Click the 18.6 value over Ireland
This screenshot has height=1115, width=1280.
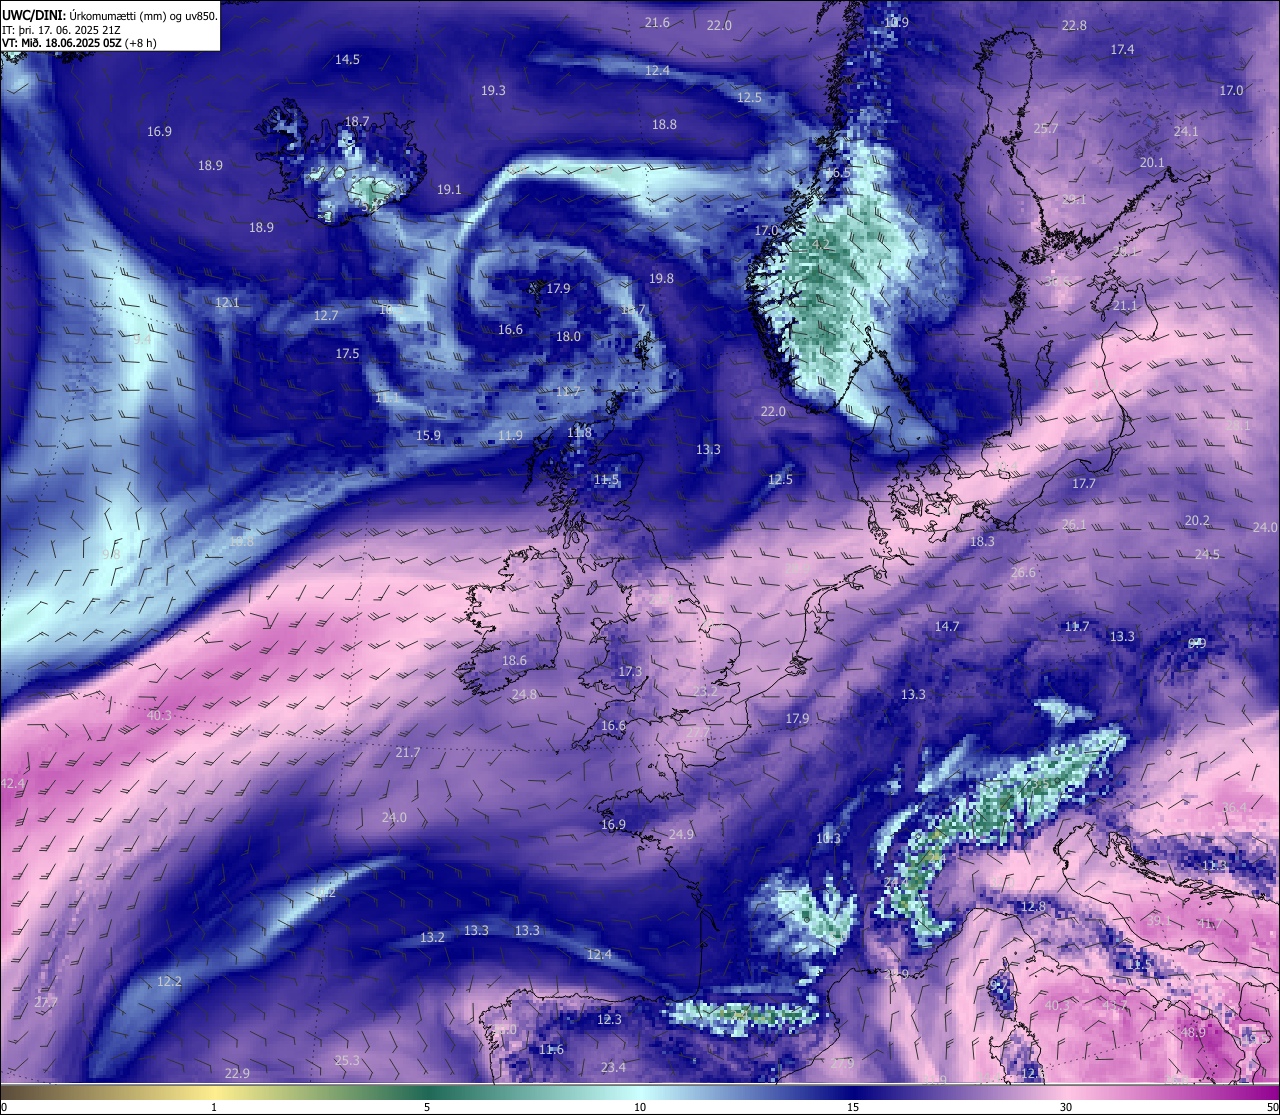(514, 660)
